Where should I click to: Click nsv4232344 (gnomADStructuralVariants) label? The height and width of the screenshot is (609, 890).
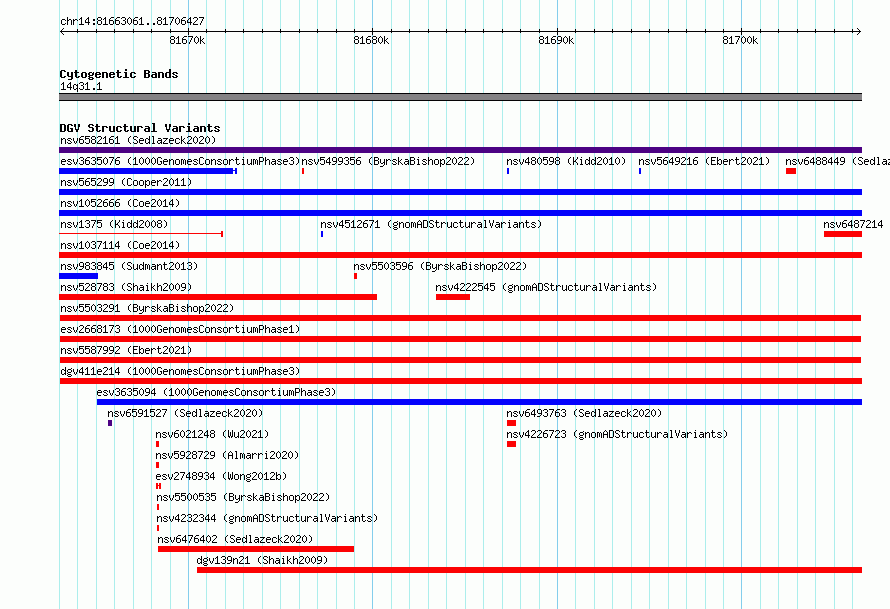coord(267,518)
